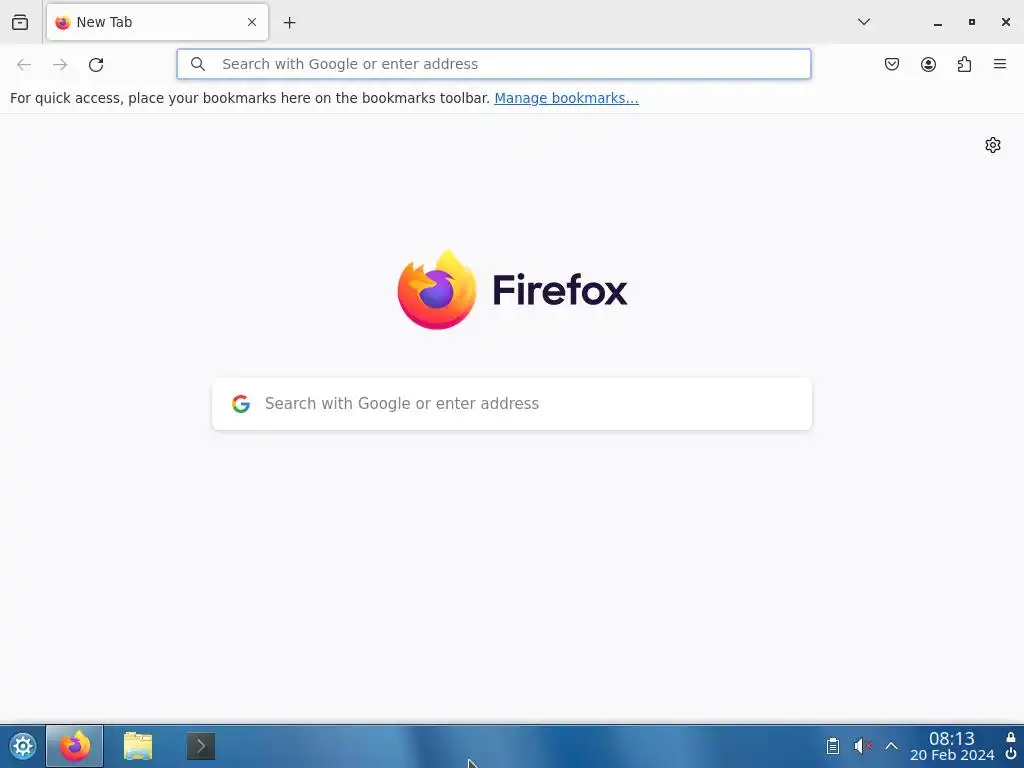Close the New Tab tab
The height and width of the screenshot is (768, 1024).
click(x=252, y=22)
